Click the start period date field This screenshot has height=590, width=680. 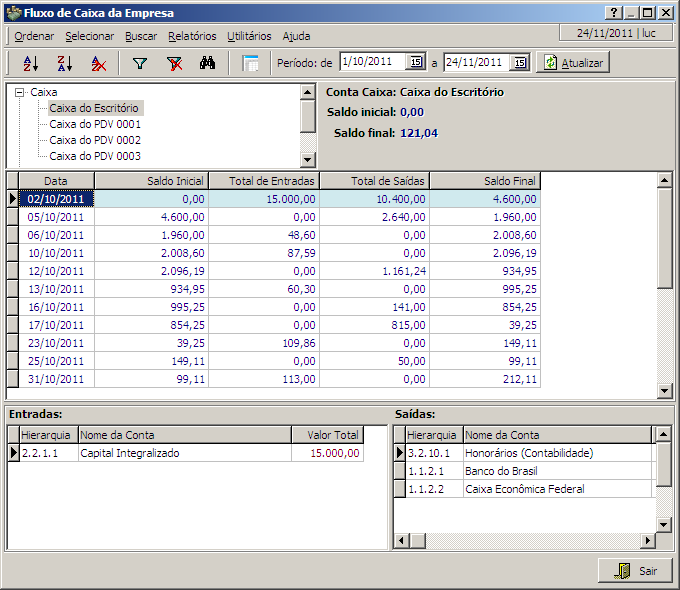click(372, 62)
